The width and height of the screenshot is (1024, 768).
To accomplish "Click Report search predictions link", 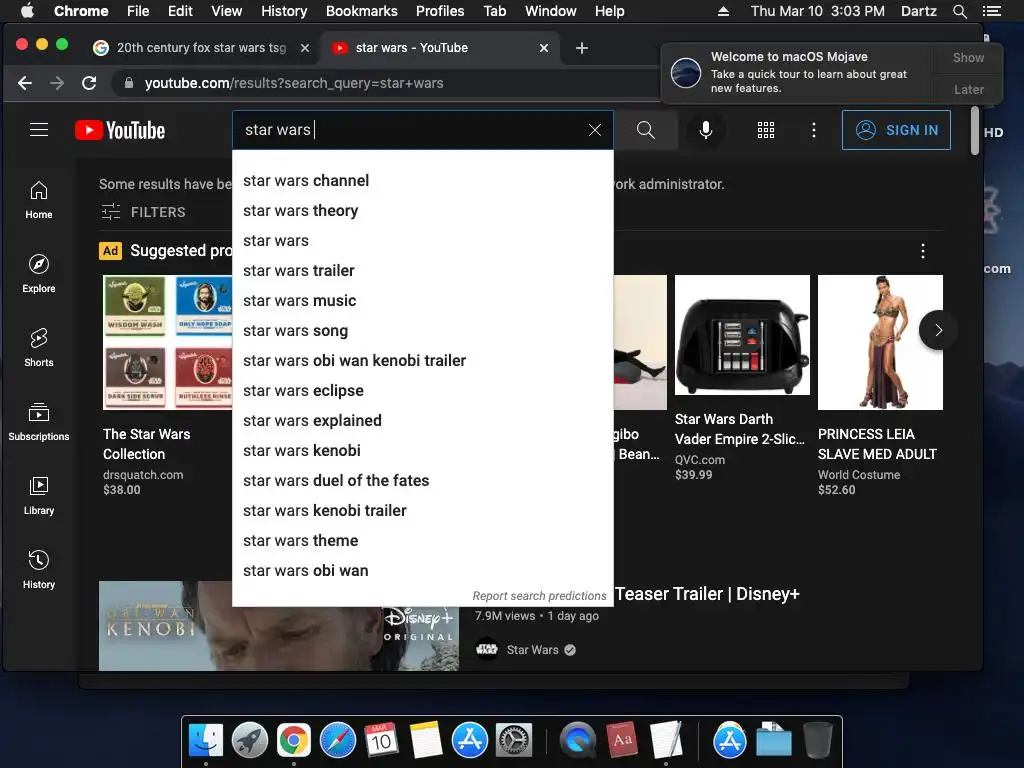I will (539, 596).
